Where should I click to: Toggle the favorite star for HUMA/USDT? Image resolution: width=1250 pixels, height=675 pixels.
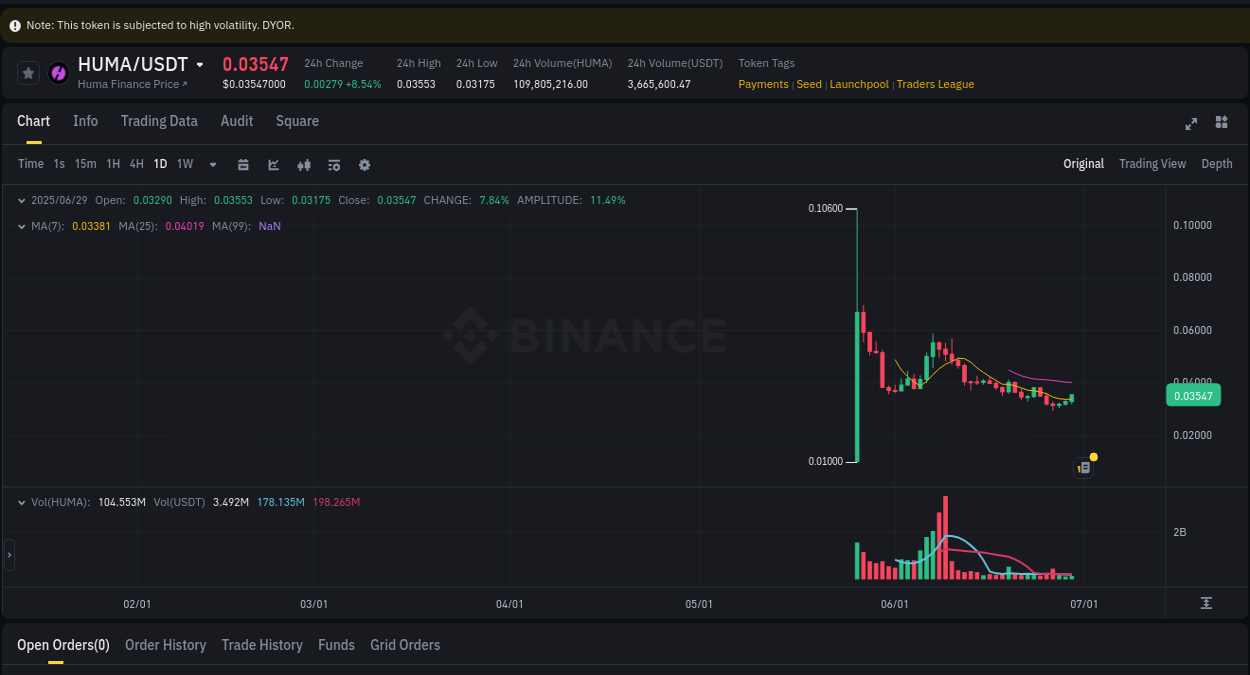pyautogui.click(x=28, y=73)
